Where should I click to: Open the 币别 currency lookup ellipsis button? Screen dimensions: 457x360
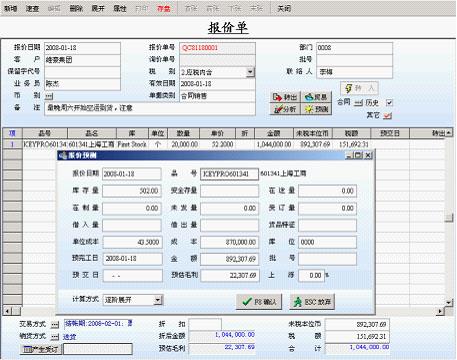tap(49, 96)
